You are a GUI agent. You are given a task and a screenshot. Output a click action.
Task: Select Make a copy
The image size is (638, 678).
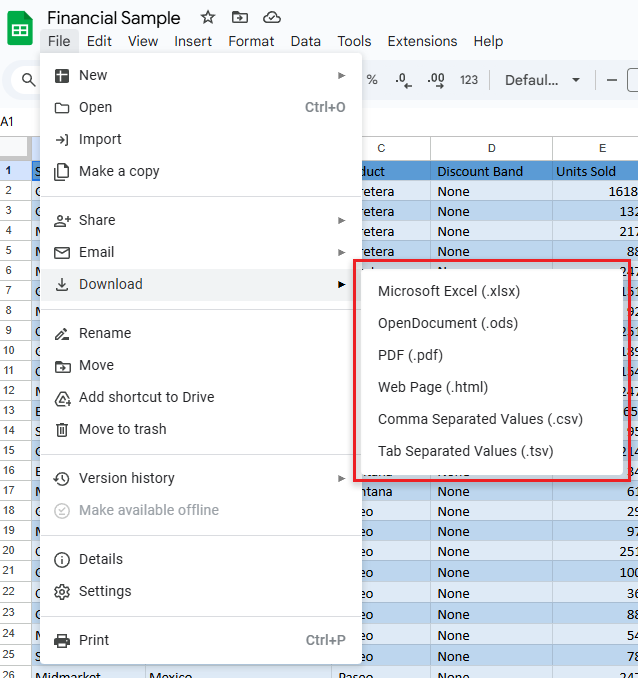click(x=201, y=171)
